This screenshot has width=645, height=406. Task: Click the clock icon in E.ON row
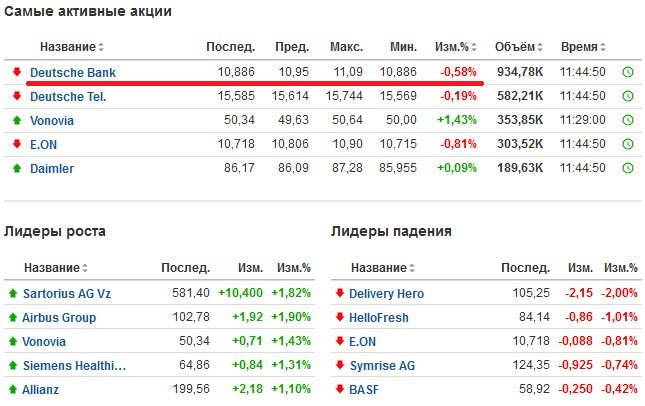click(x=627, y=144)
